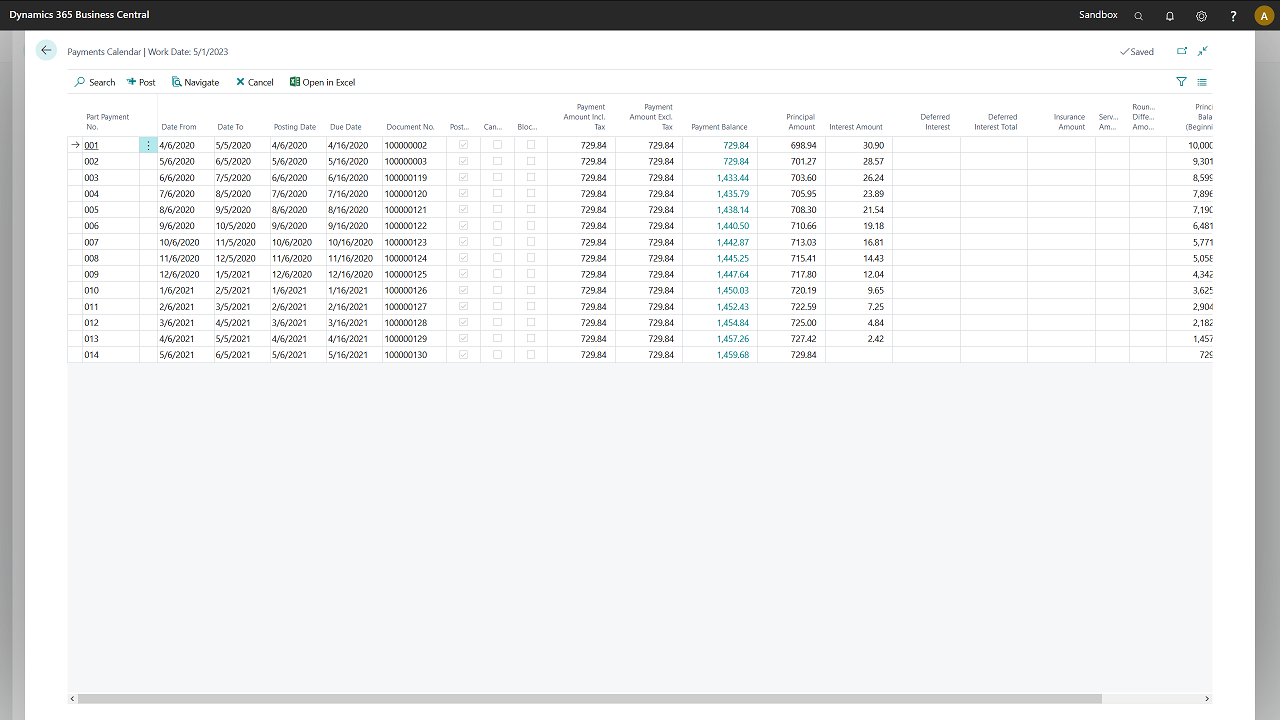Viewport: 1280px width, 720px height.
Task: Open the Navigate action
Action: [195, 82]
